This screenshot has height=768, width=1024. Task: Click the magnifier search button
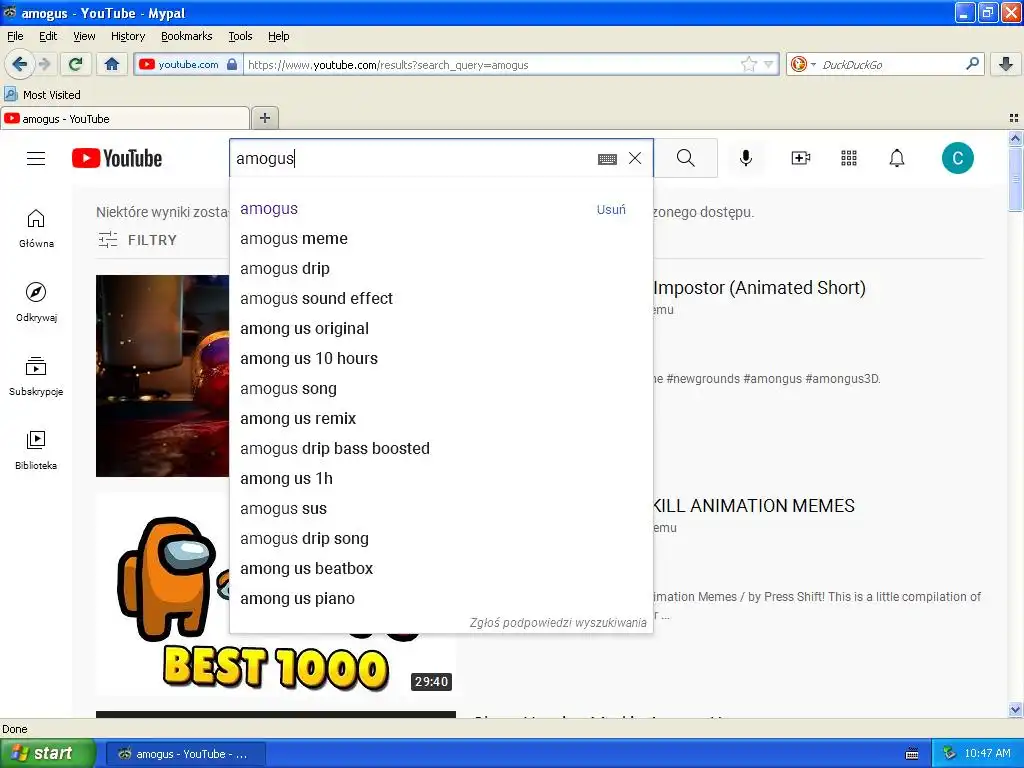pyautogui.click(x=686, y=158)
